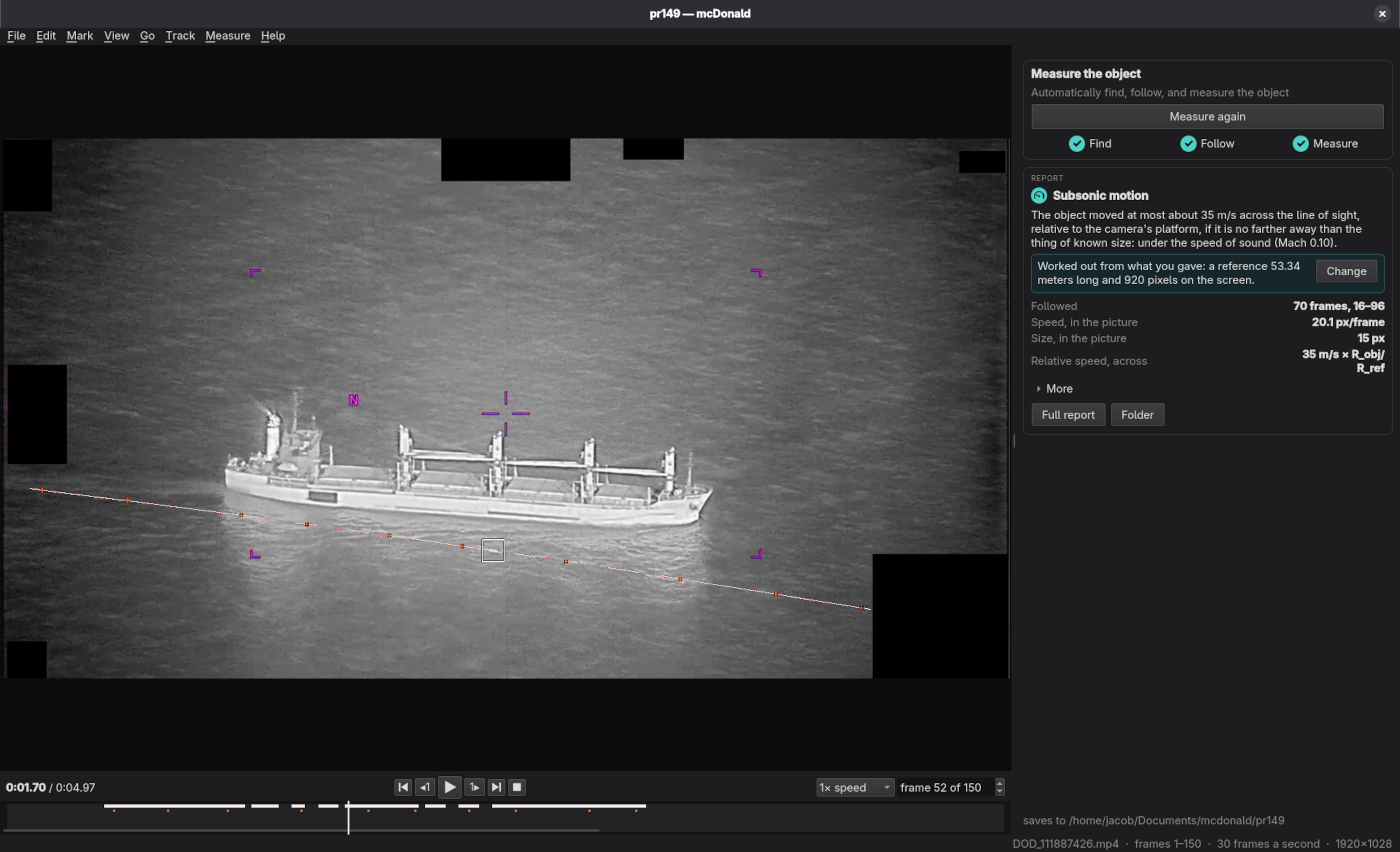Open the output Folder

(1137, 415)
